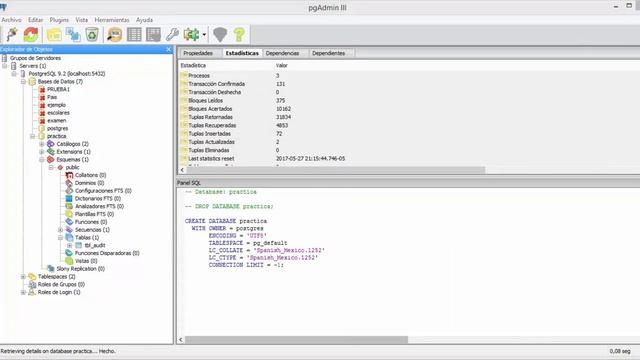Screen dimensions: 640x360
Task: Refresh the selected object via toolbar
Action: point(31,35)
